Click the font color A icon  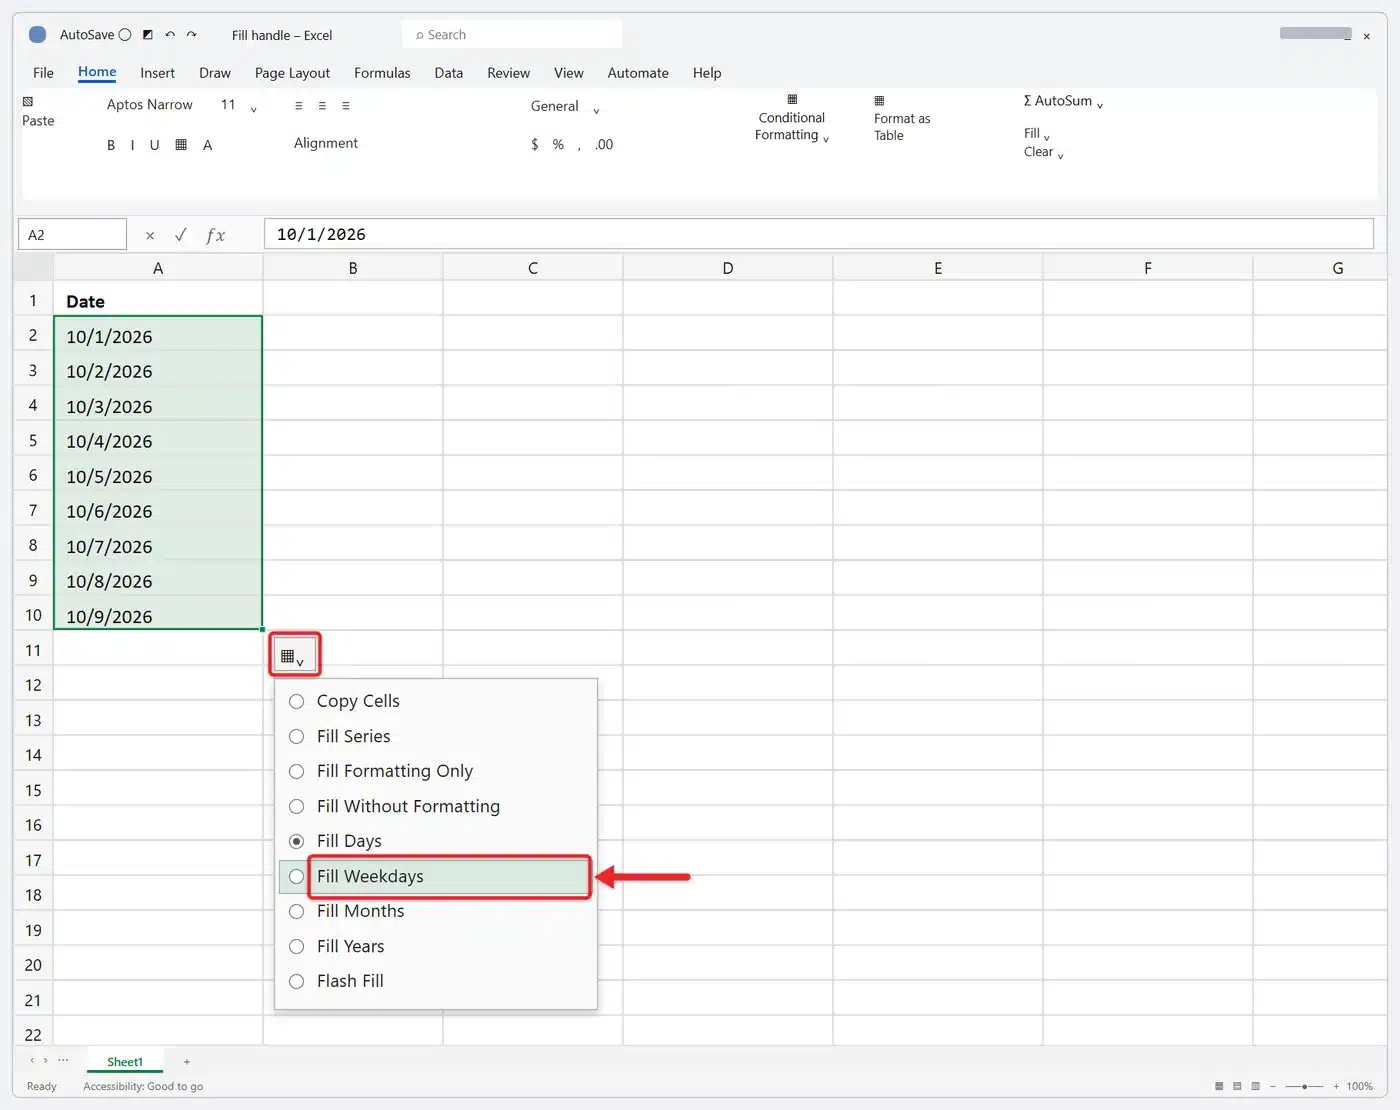click(207, 145)
